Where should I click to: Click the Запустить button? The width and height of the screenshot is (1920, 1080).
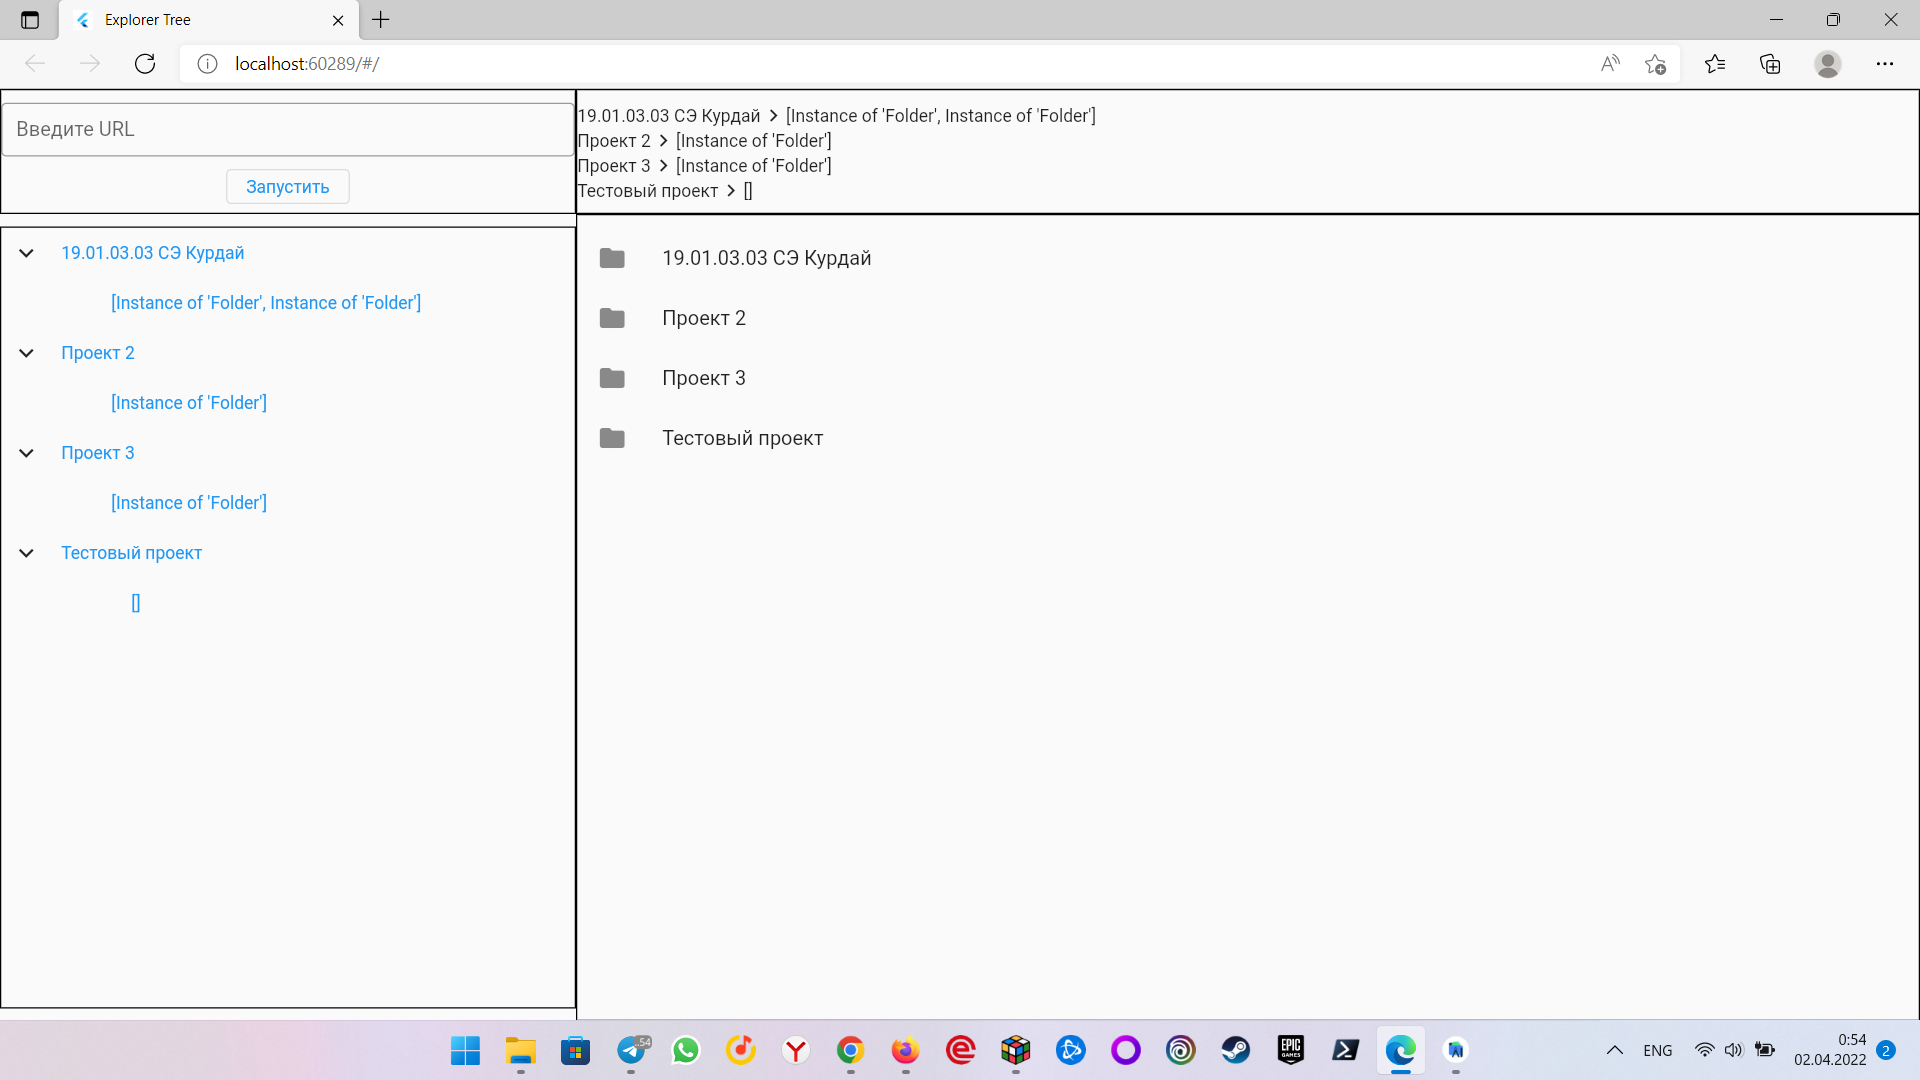pos(288,187)
